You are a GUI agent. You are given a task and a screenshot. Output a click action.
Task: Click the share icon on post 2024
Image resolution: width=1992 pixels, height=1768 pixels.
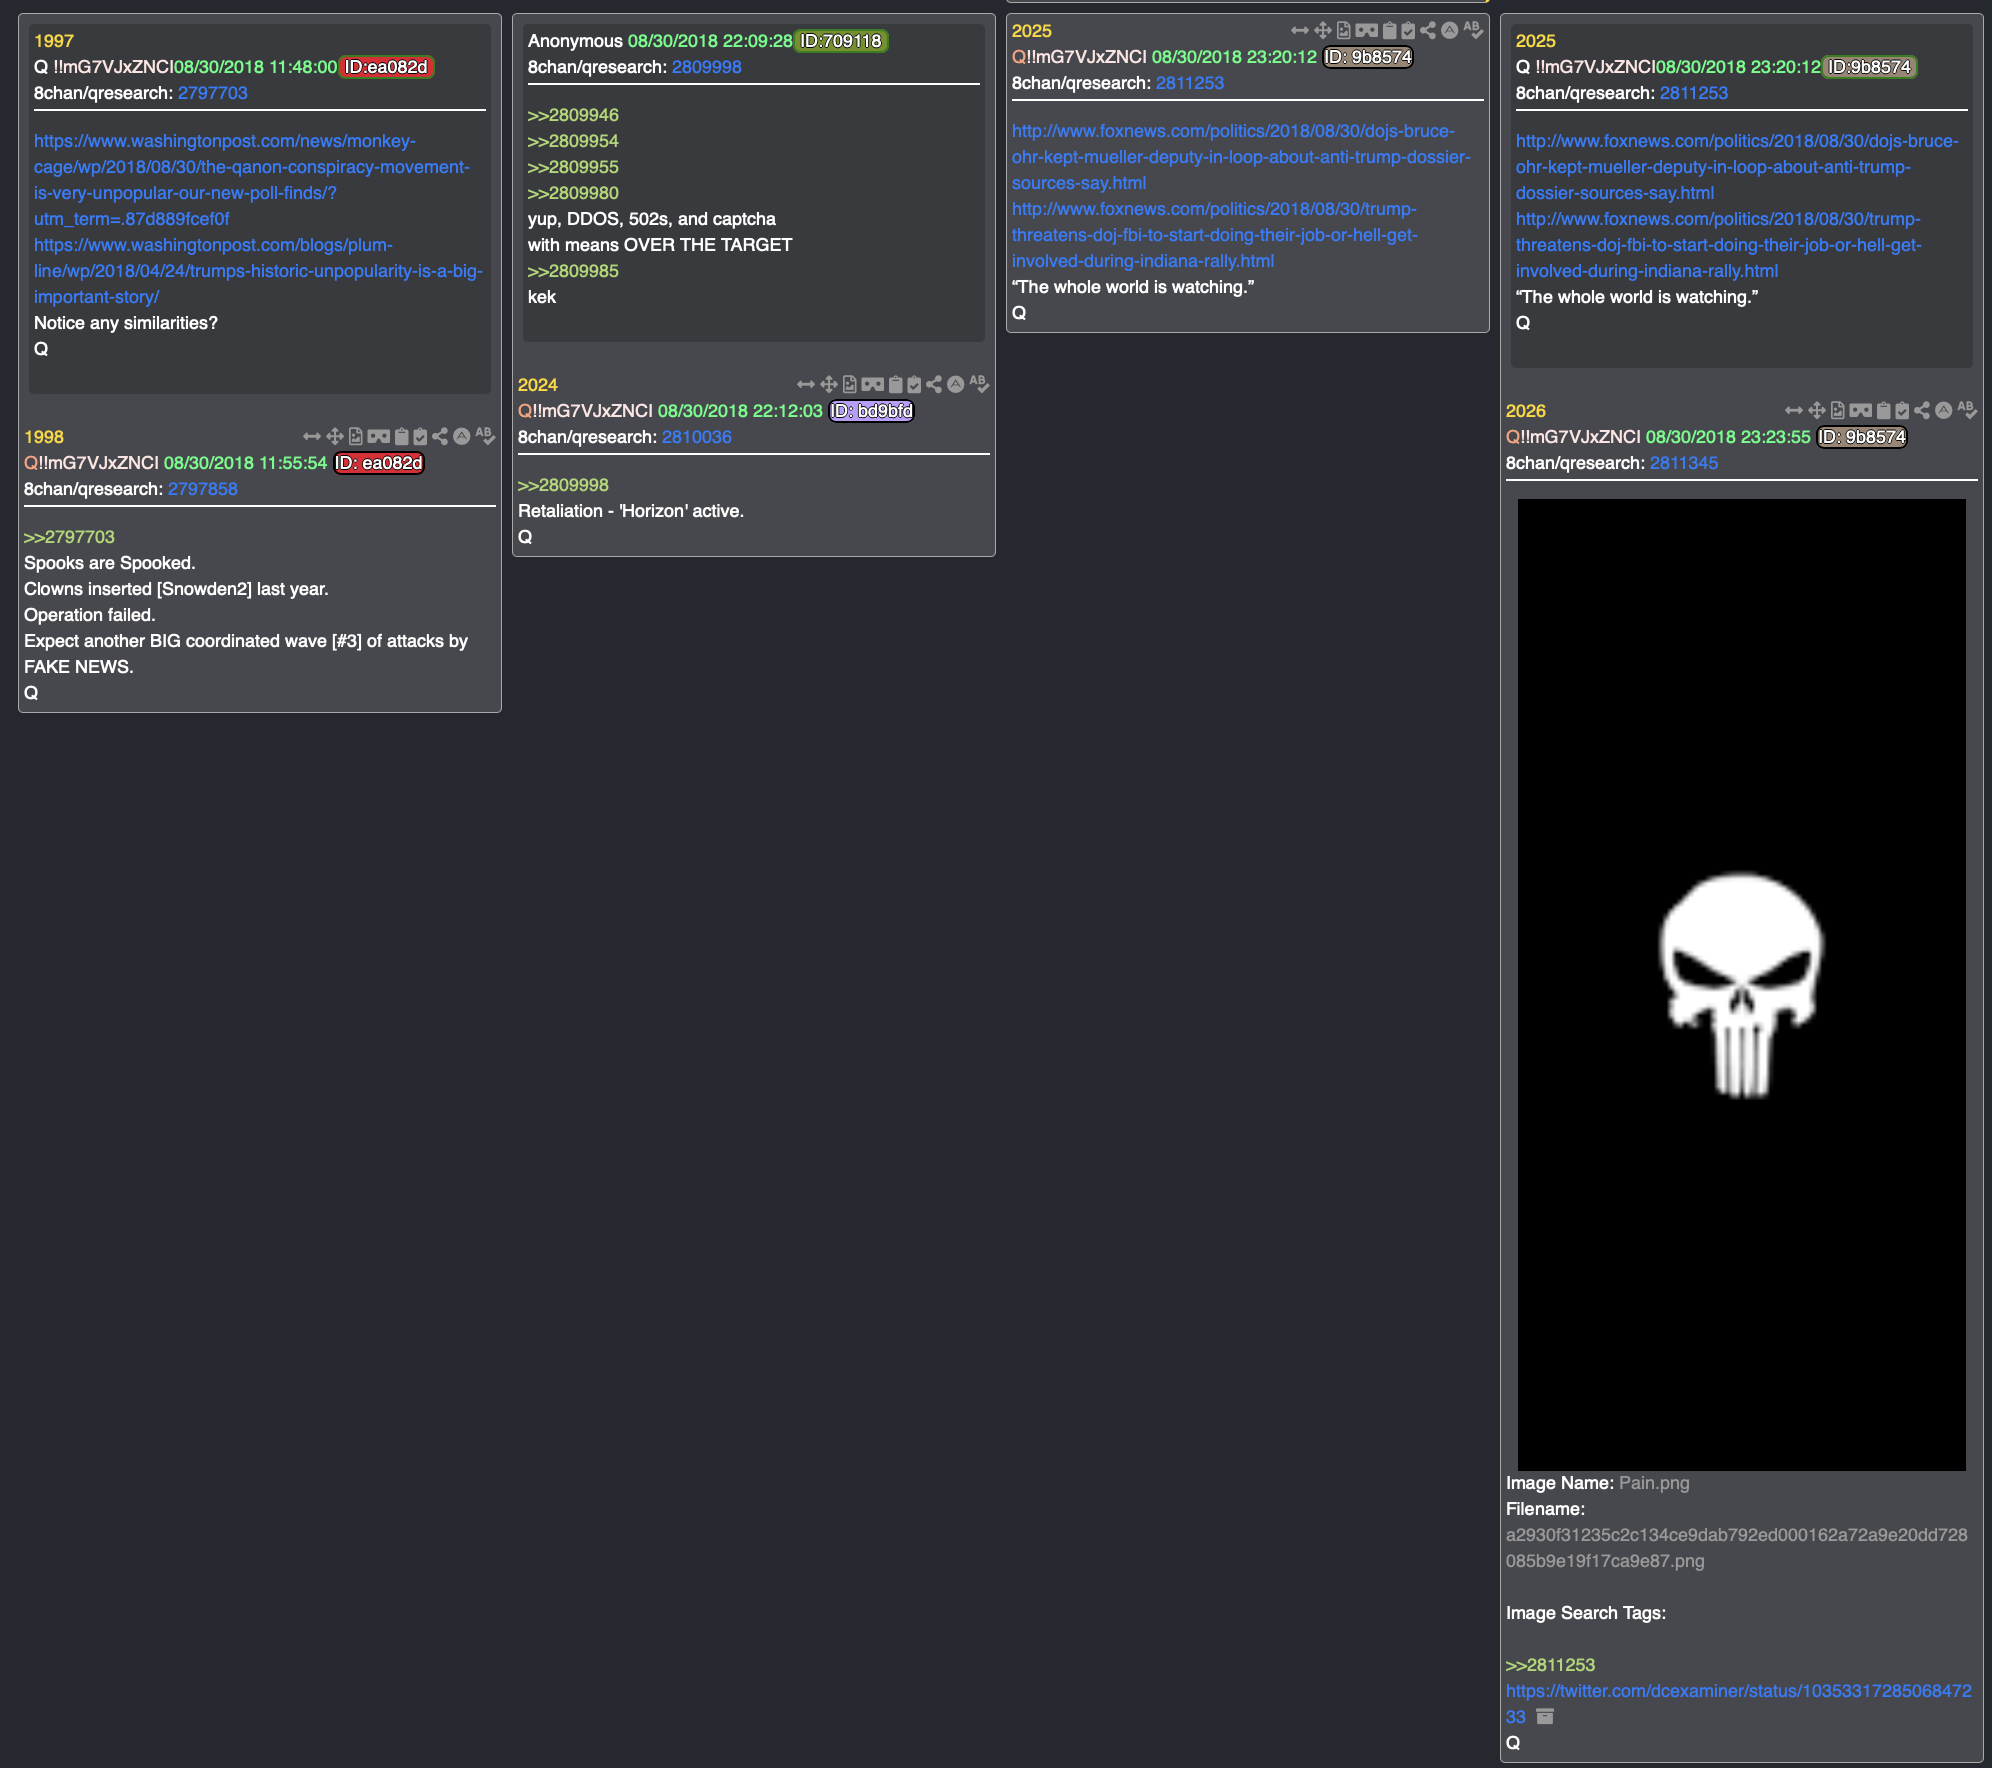934,385
